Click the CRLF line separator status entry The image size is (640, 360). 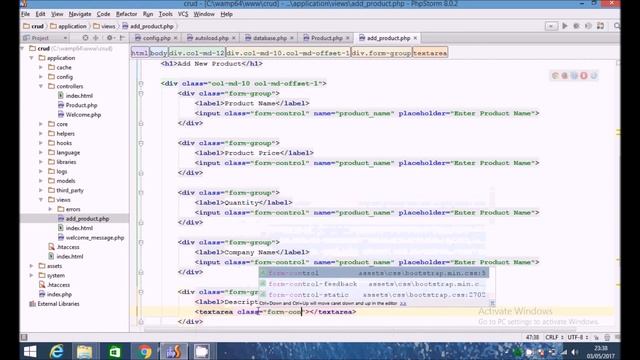click(554, 337)
